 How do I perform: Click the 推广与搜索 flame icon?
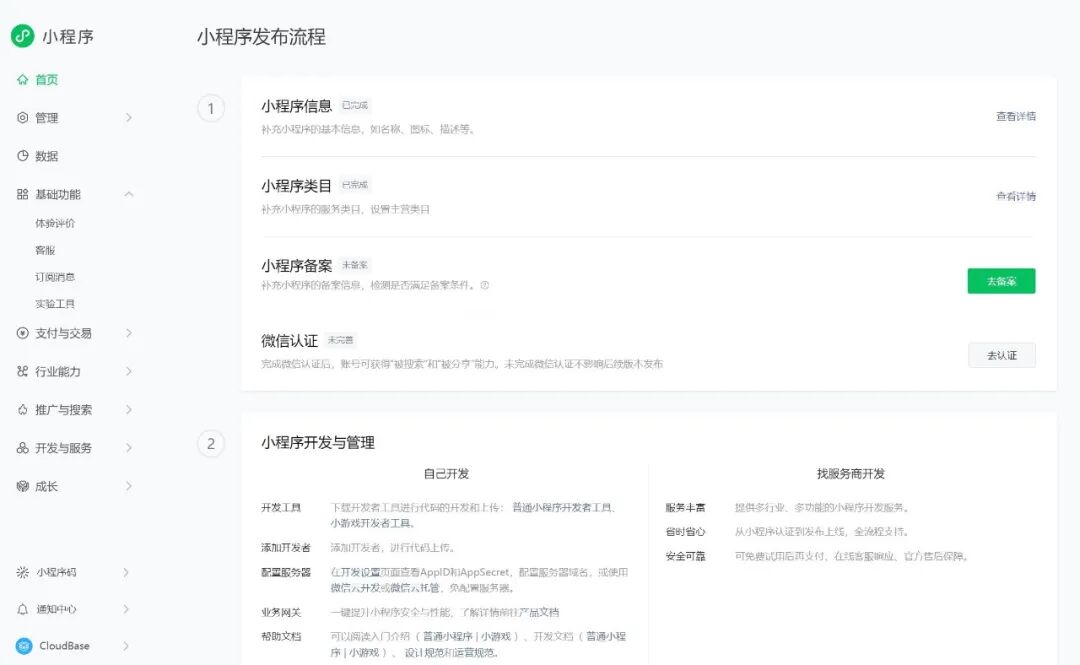click(x=23, y=410)
